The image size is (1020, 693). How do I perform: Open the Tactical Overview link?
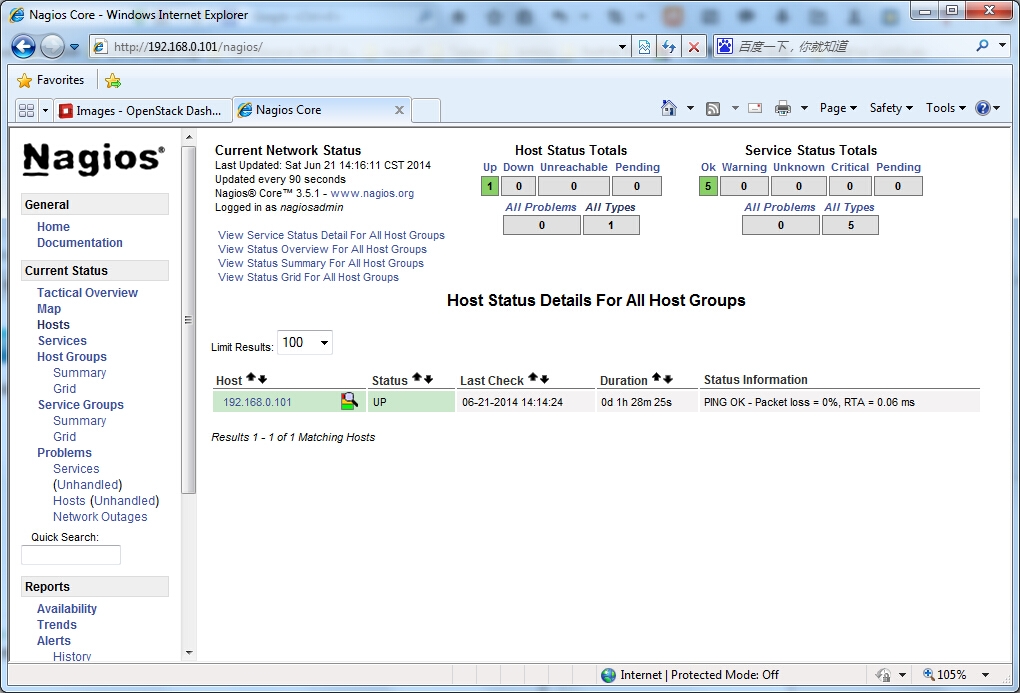pos(87,293)
